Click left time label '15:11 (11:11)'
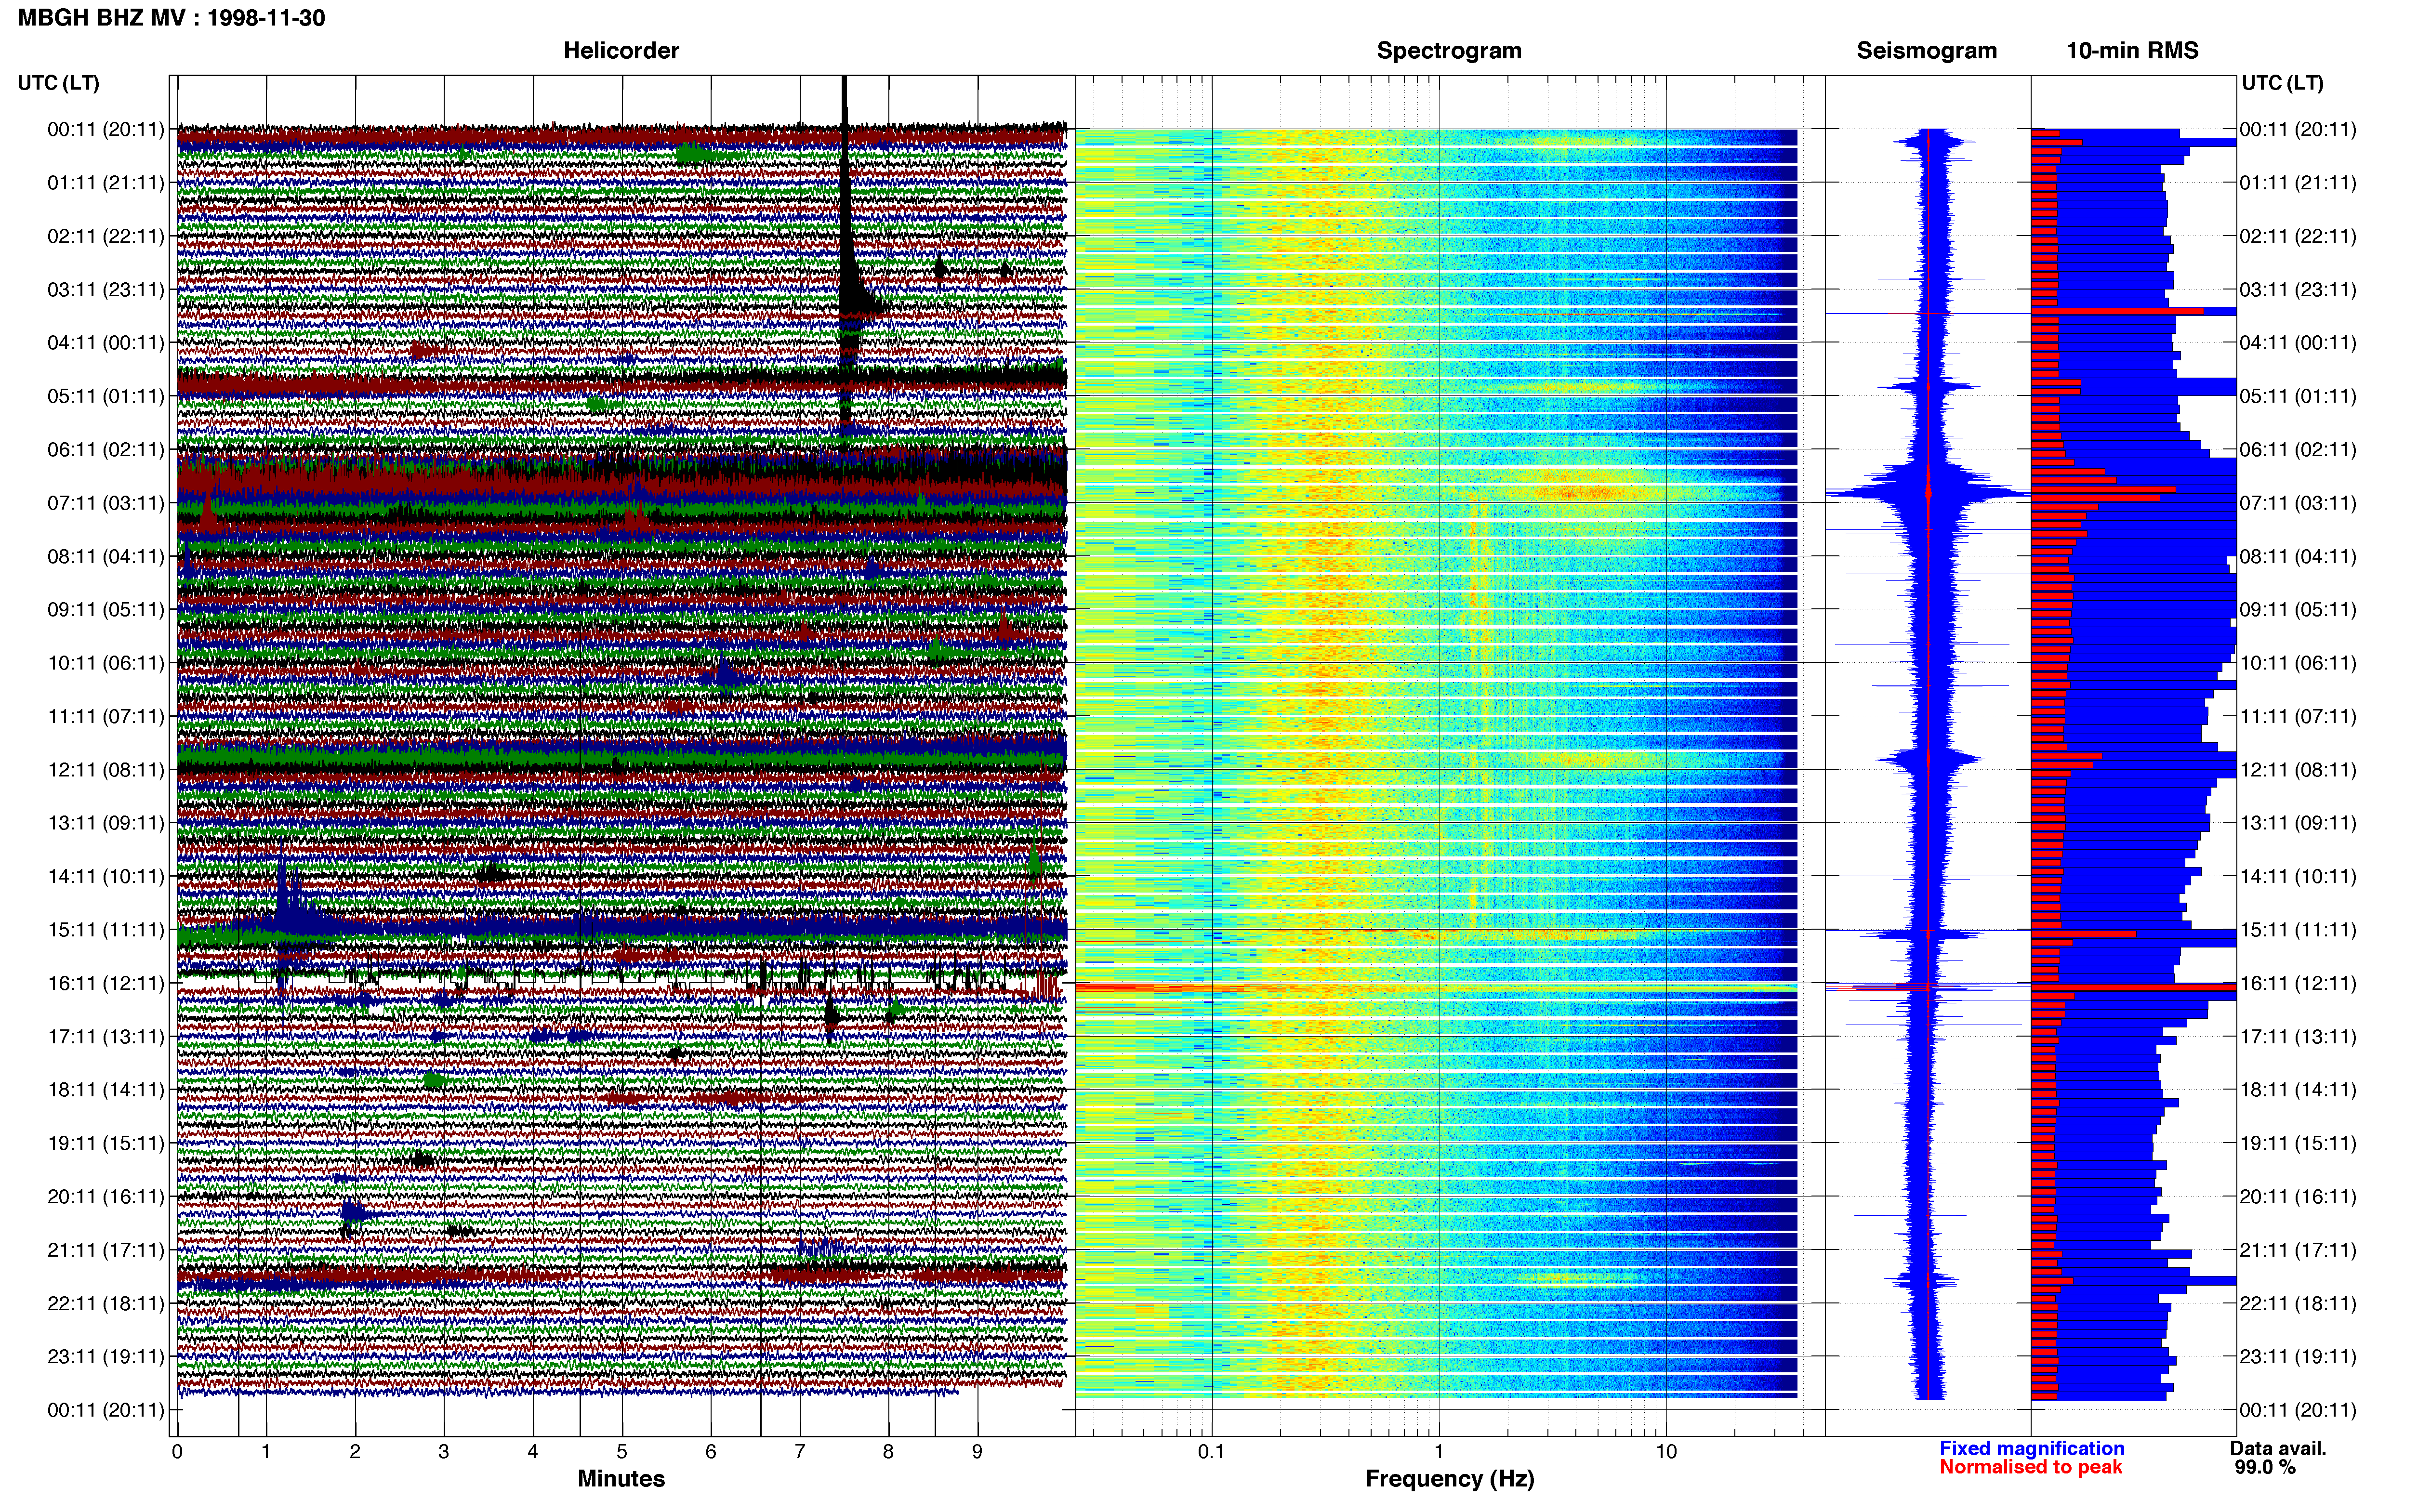 pos(106,929)
